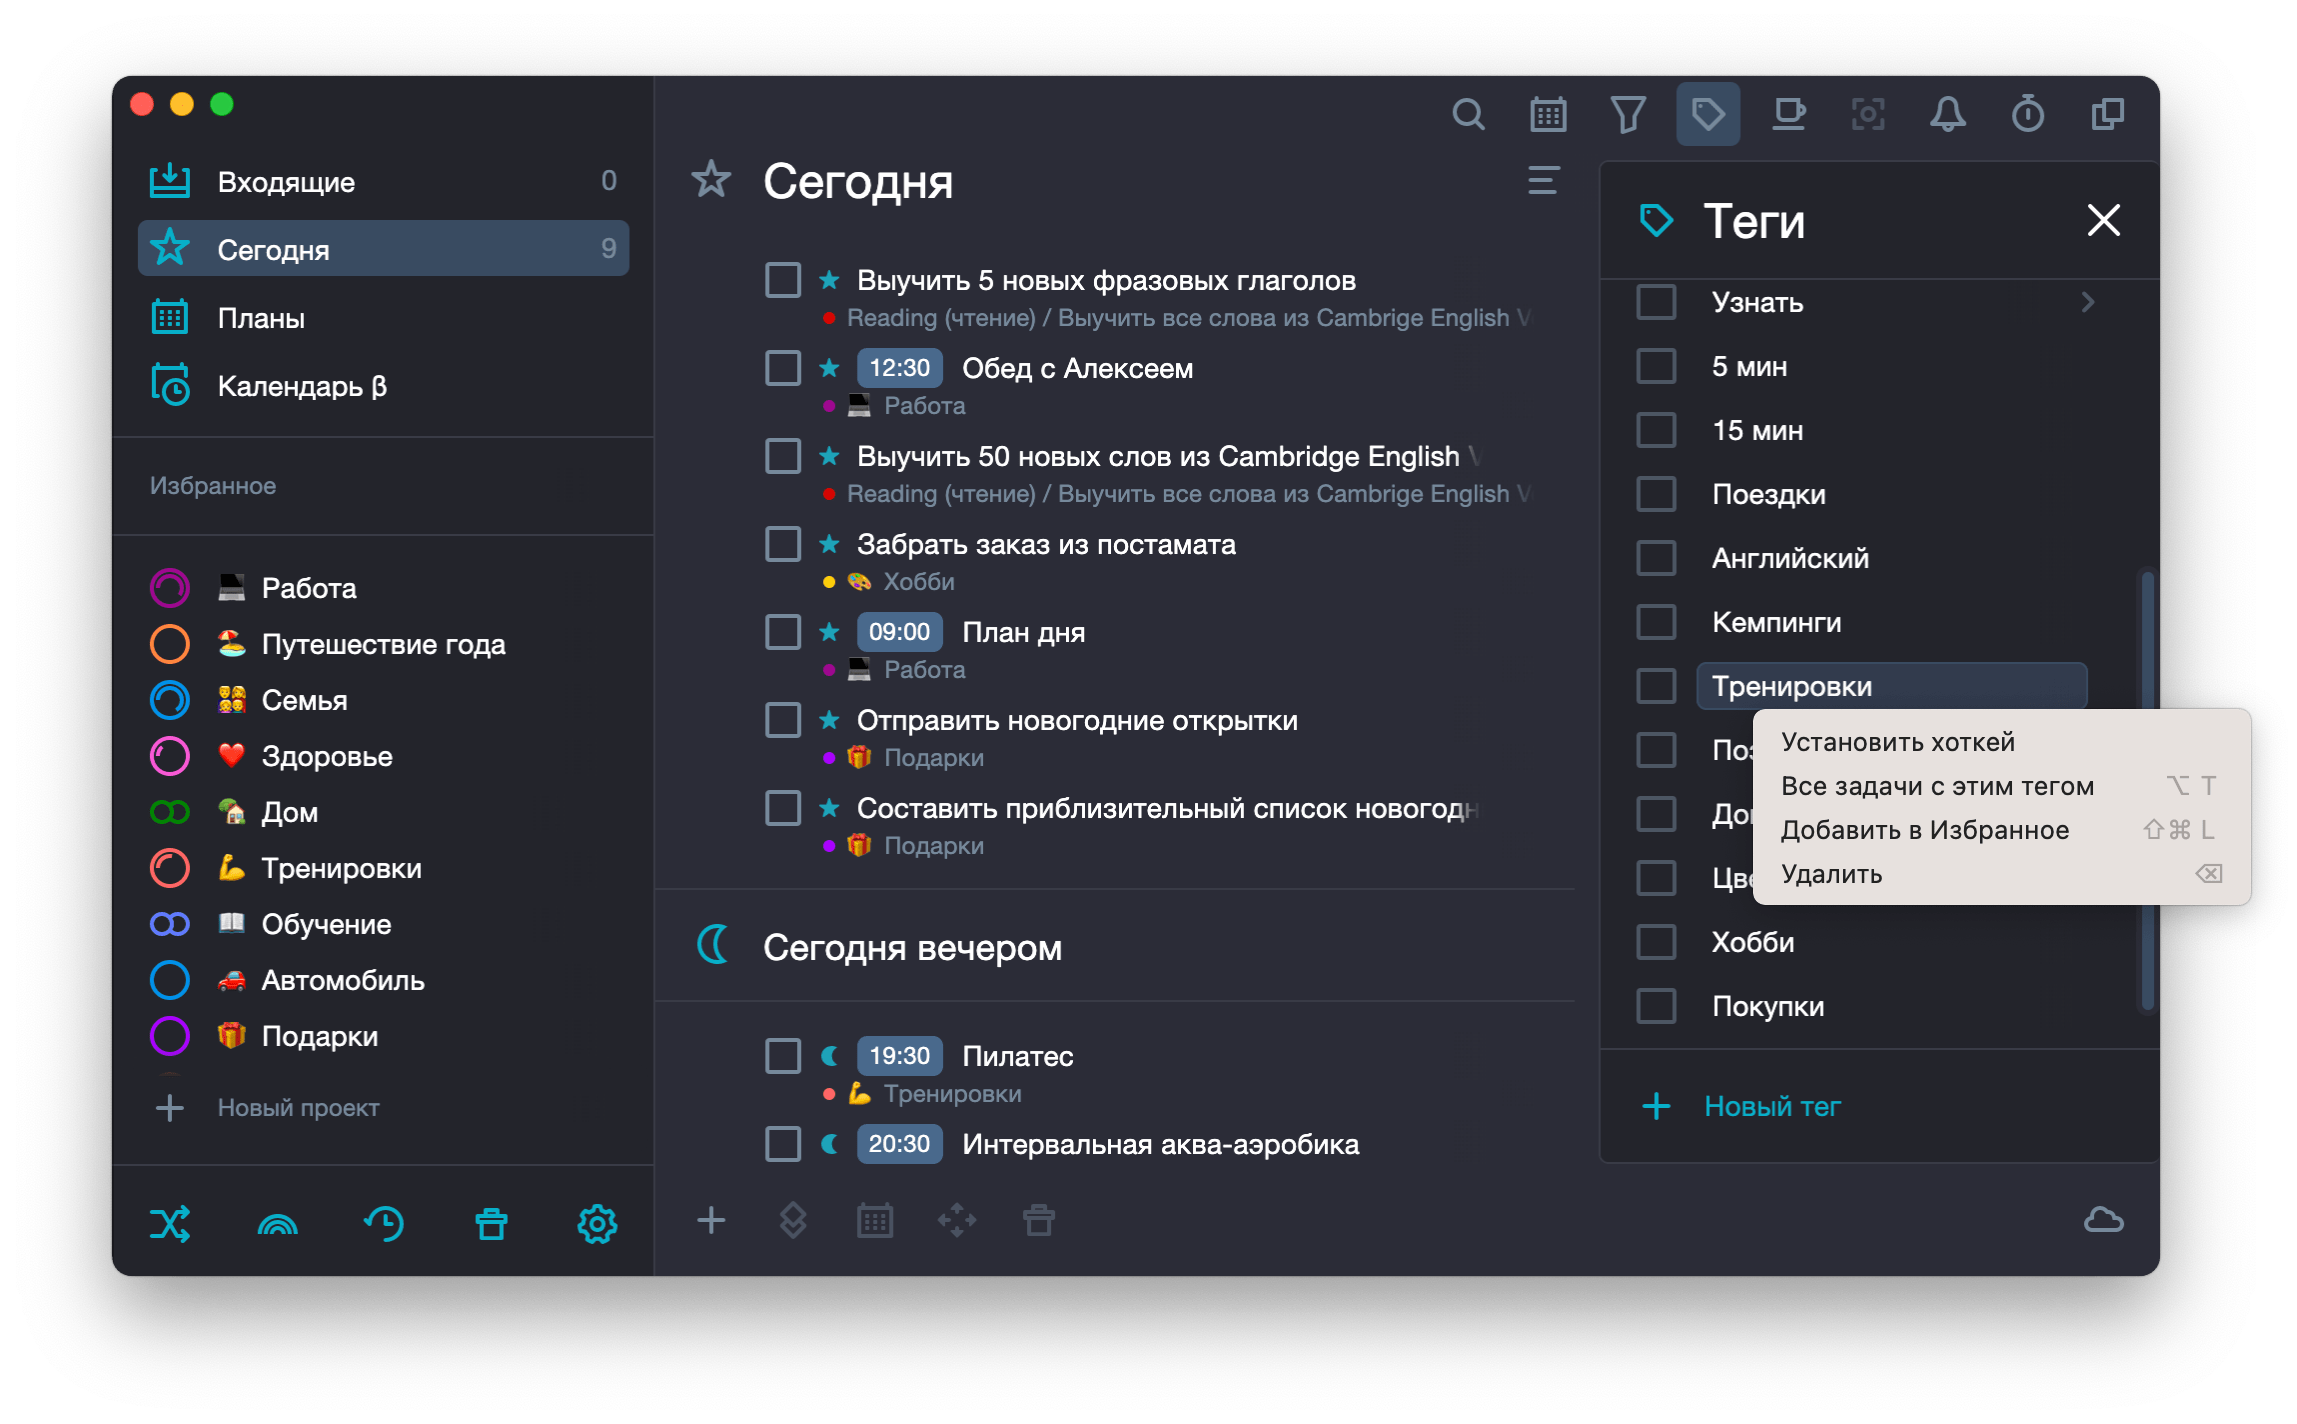Expand the Узнать tag chevron

pos(2088,302)
